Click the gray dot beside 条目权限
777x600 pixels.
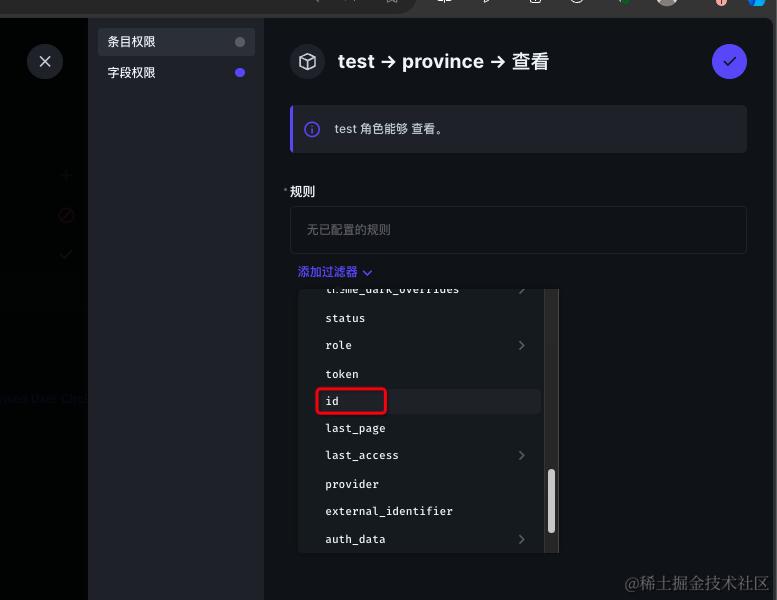240,42
